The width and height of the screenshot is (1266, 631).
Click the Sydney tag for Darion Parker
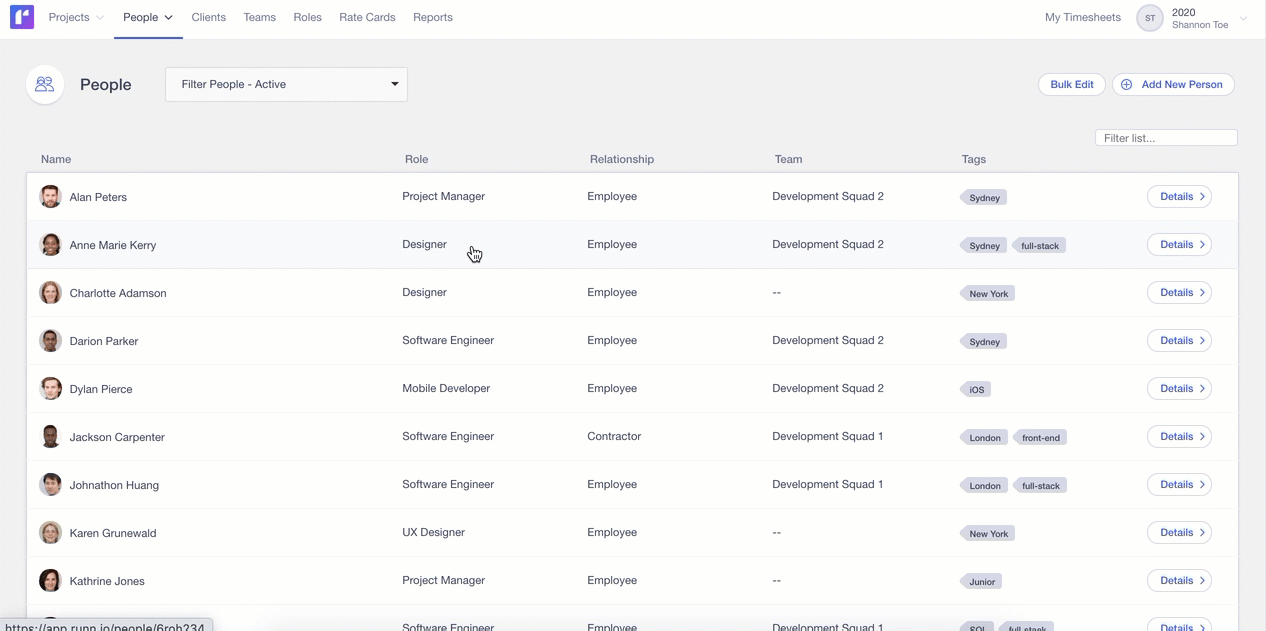[984, 342]
